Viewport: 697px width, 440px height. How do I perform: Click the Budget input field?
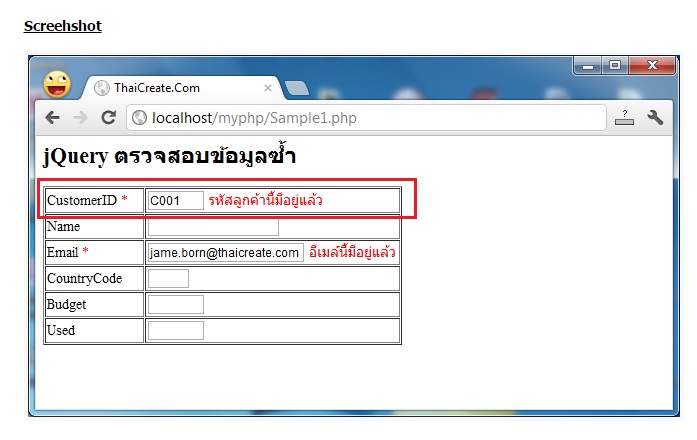(176, 304)
